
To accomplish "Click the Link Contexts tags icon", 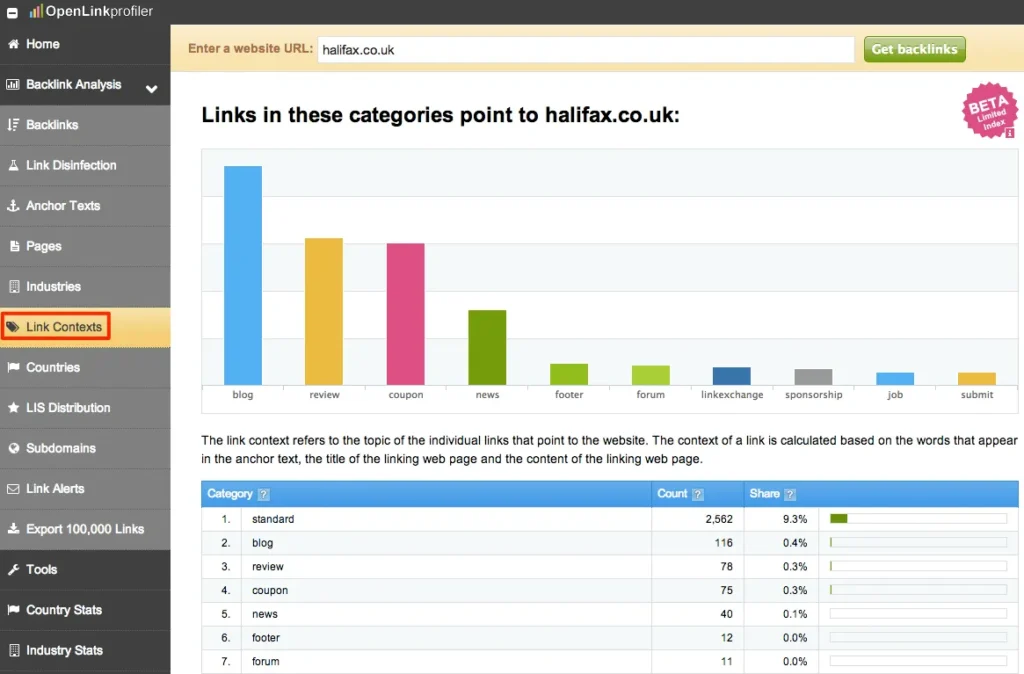I will pos(12,327).
